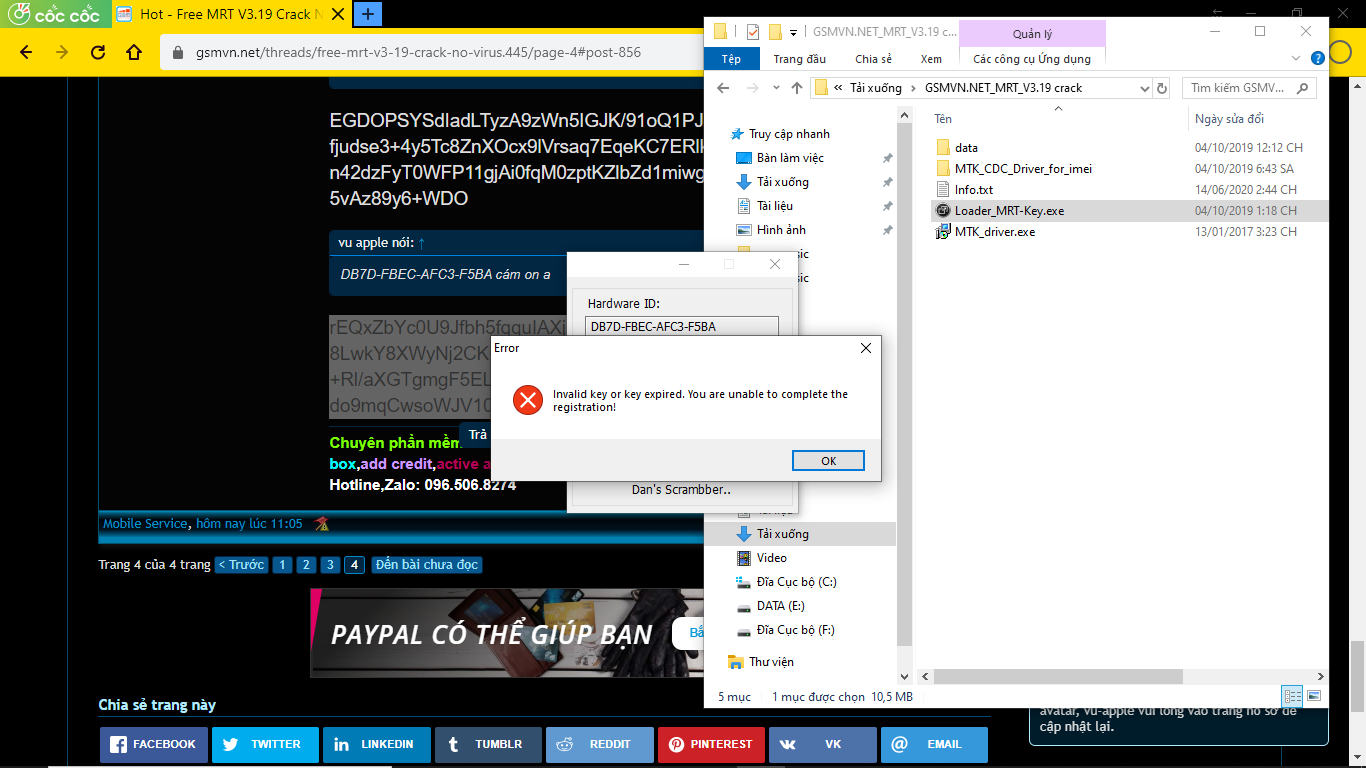Click the Tìm kiếm search box
The width and height of the screenshot is (1366, 768).
[x=1249, y=88]
